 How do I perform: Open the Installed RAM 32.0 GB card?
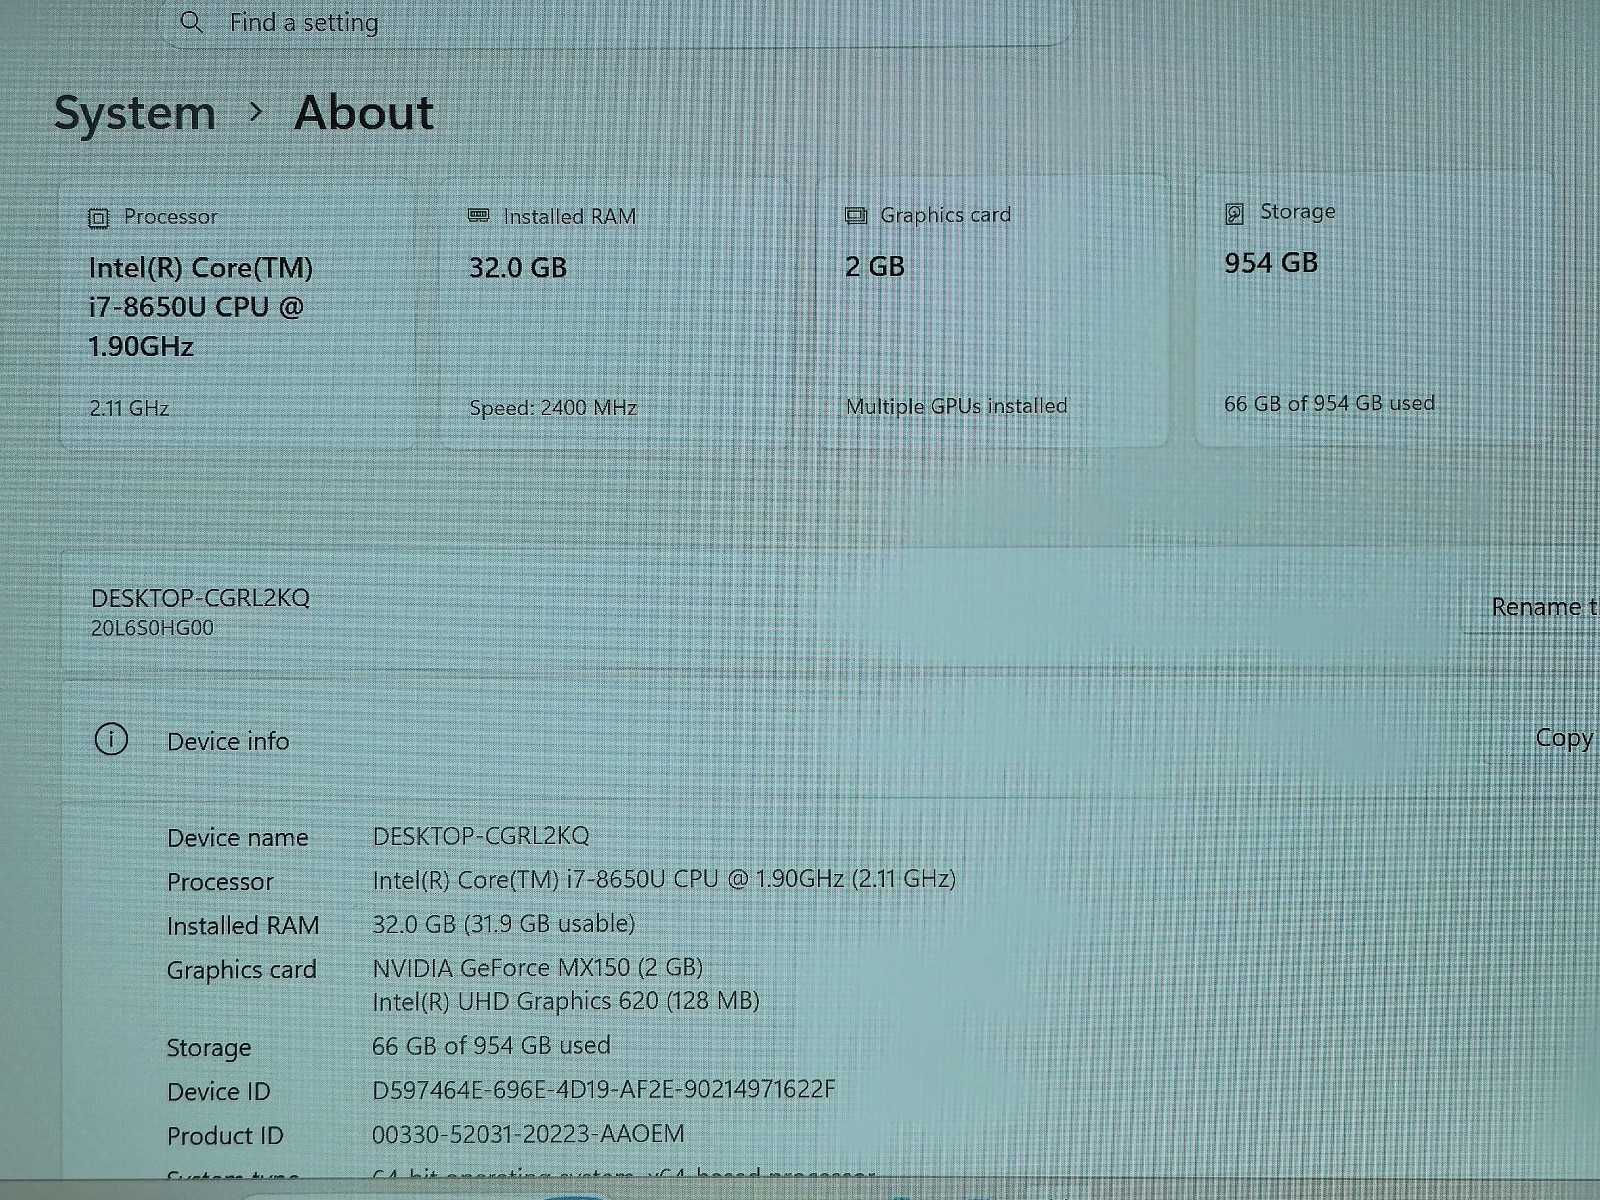(x=616, y=312)
